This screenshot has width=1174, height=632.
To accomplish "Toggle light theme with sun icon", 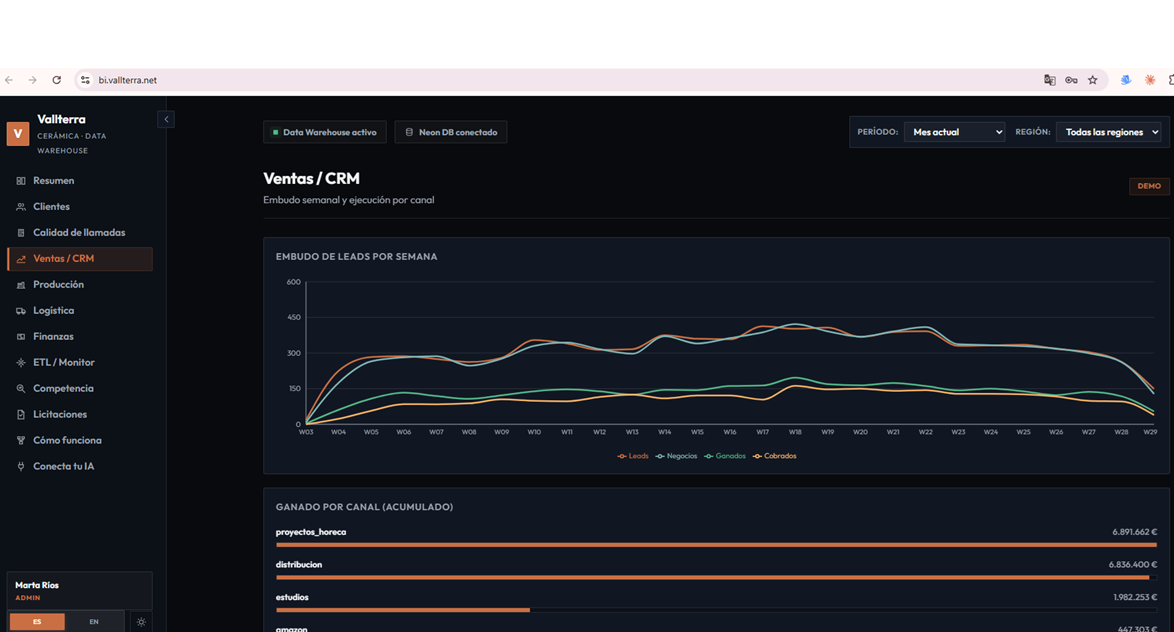I will coord(141,622).
